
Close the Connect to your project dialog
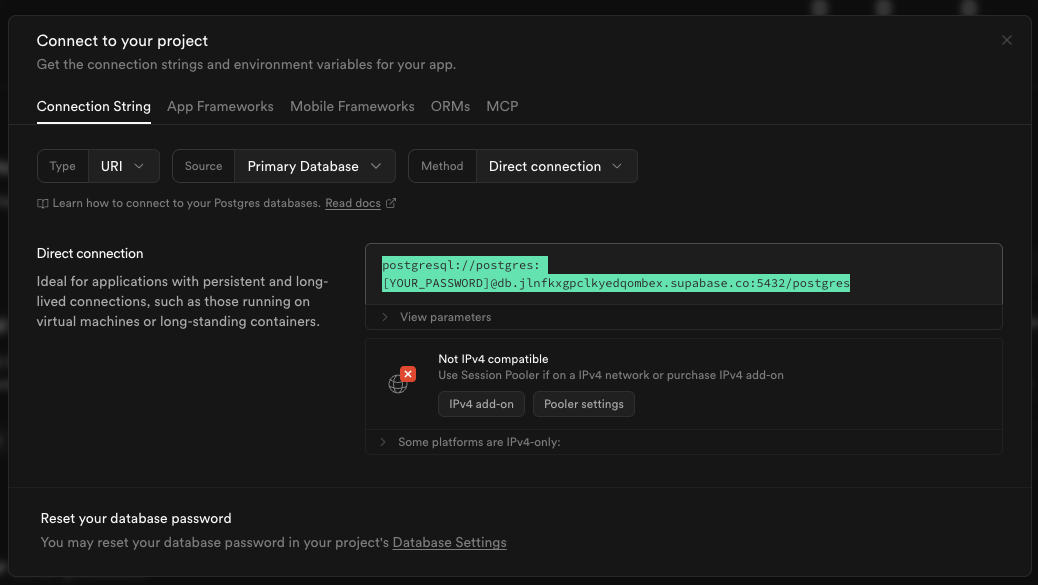1006,41
